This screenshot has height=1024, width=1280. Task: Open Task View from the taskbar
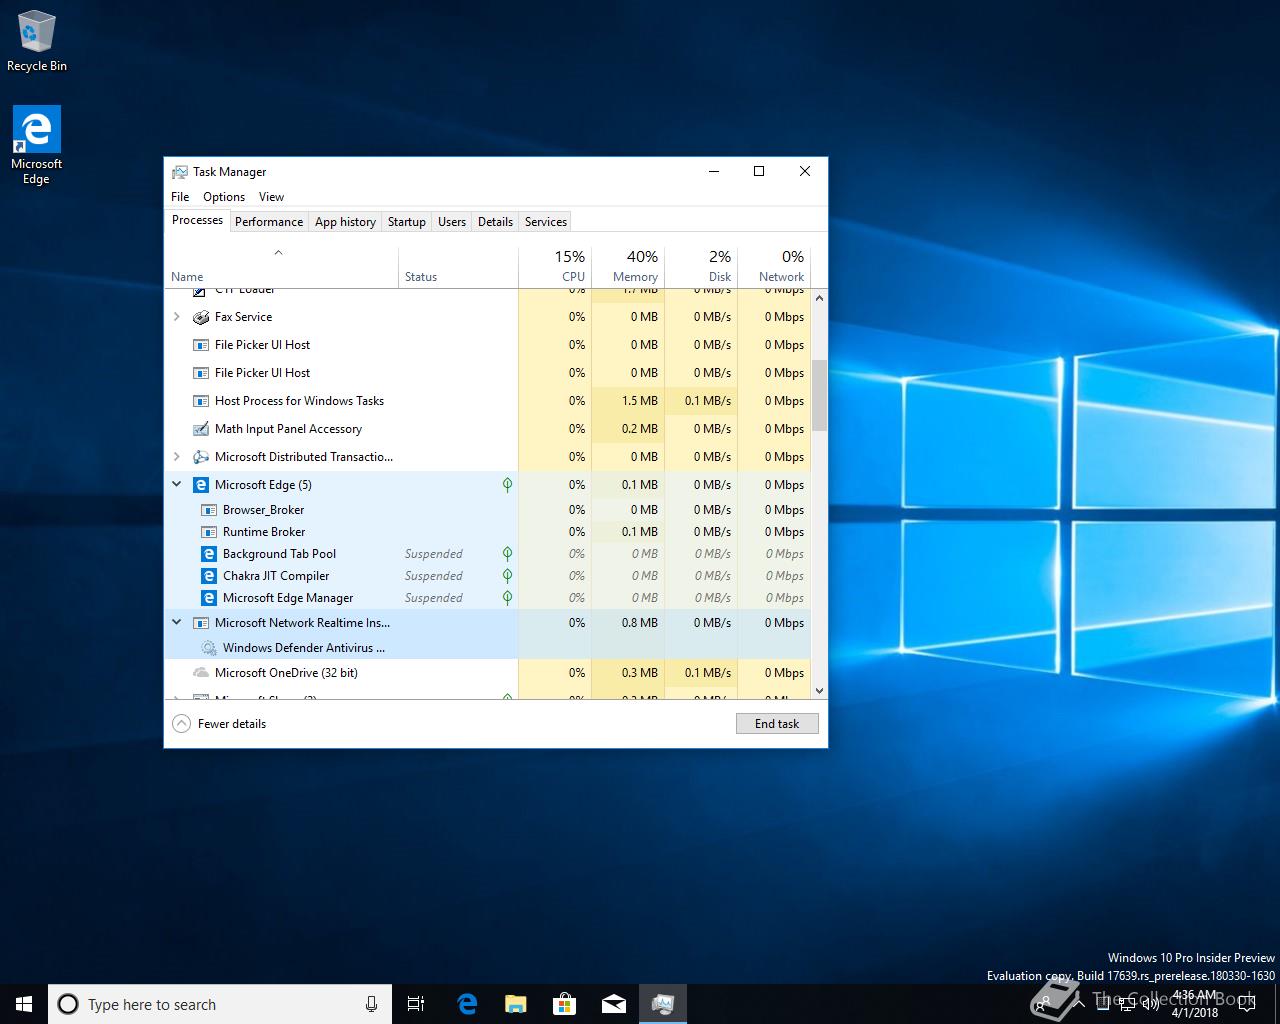coord(416,1004)
